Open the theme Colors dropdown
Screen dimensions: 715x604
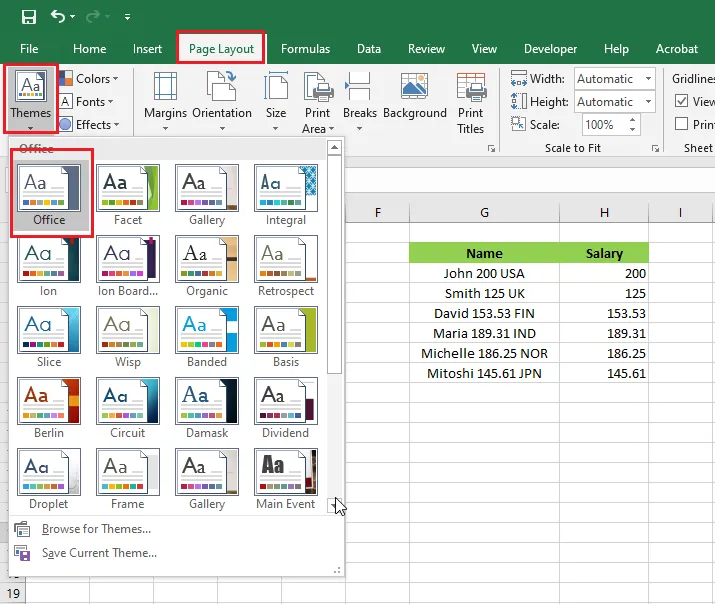pyautogui.click(x=89, y=78)
